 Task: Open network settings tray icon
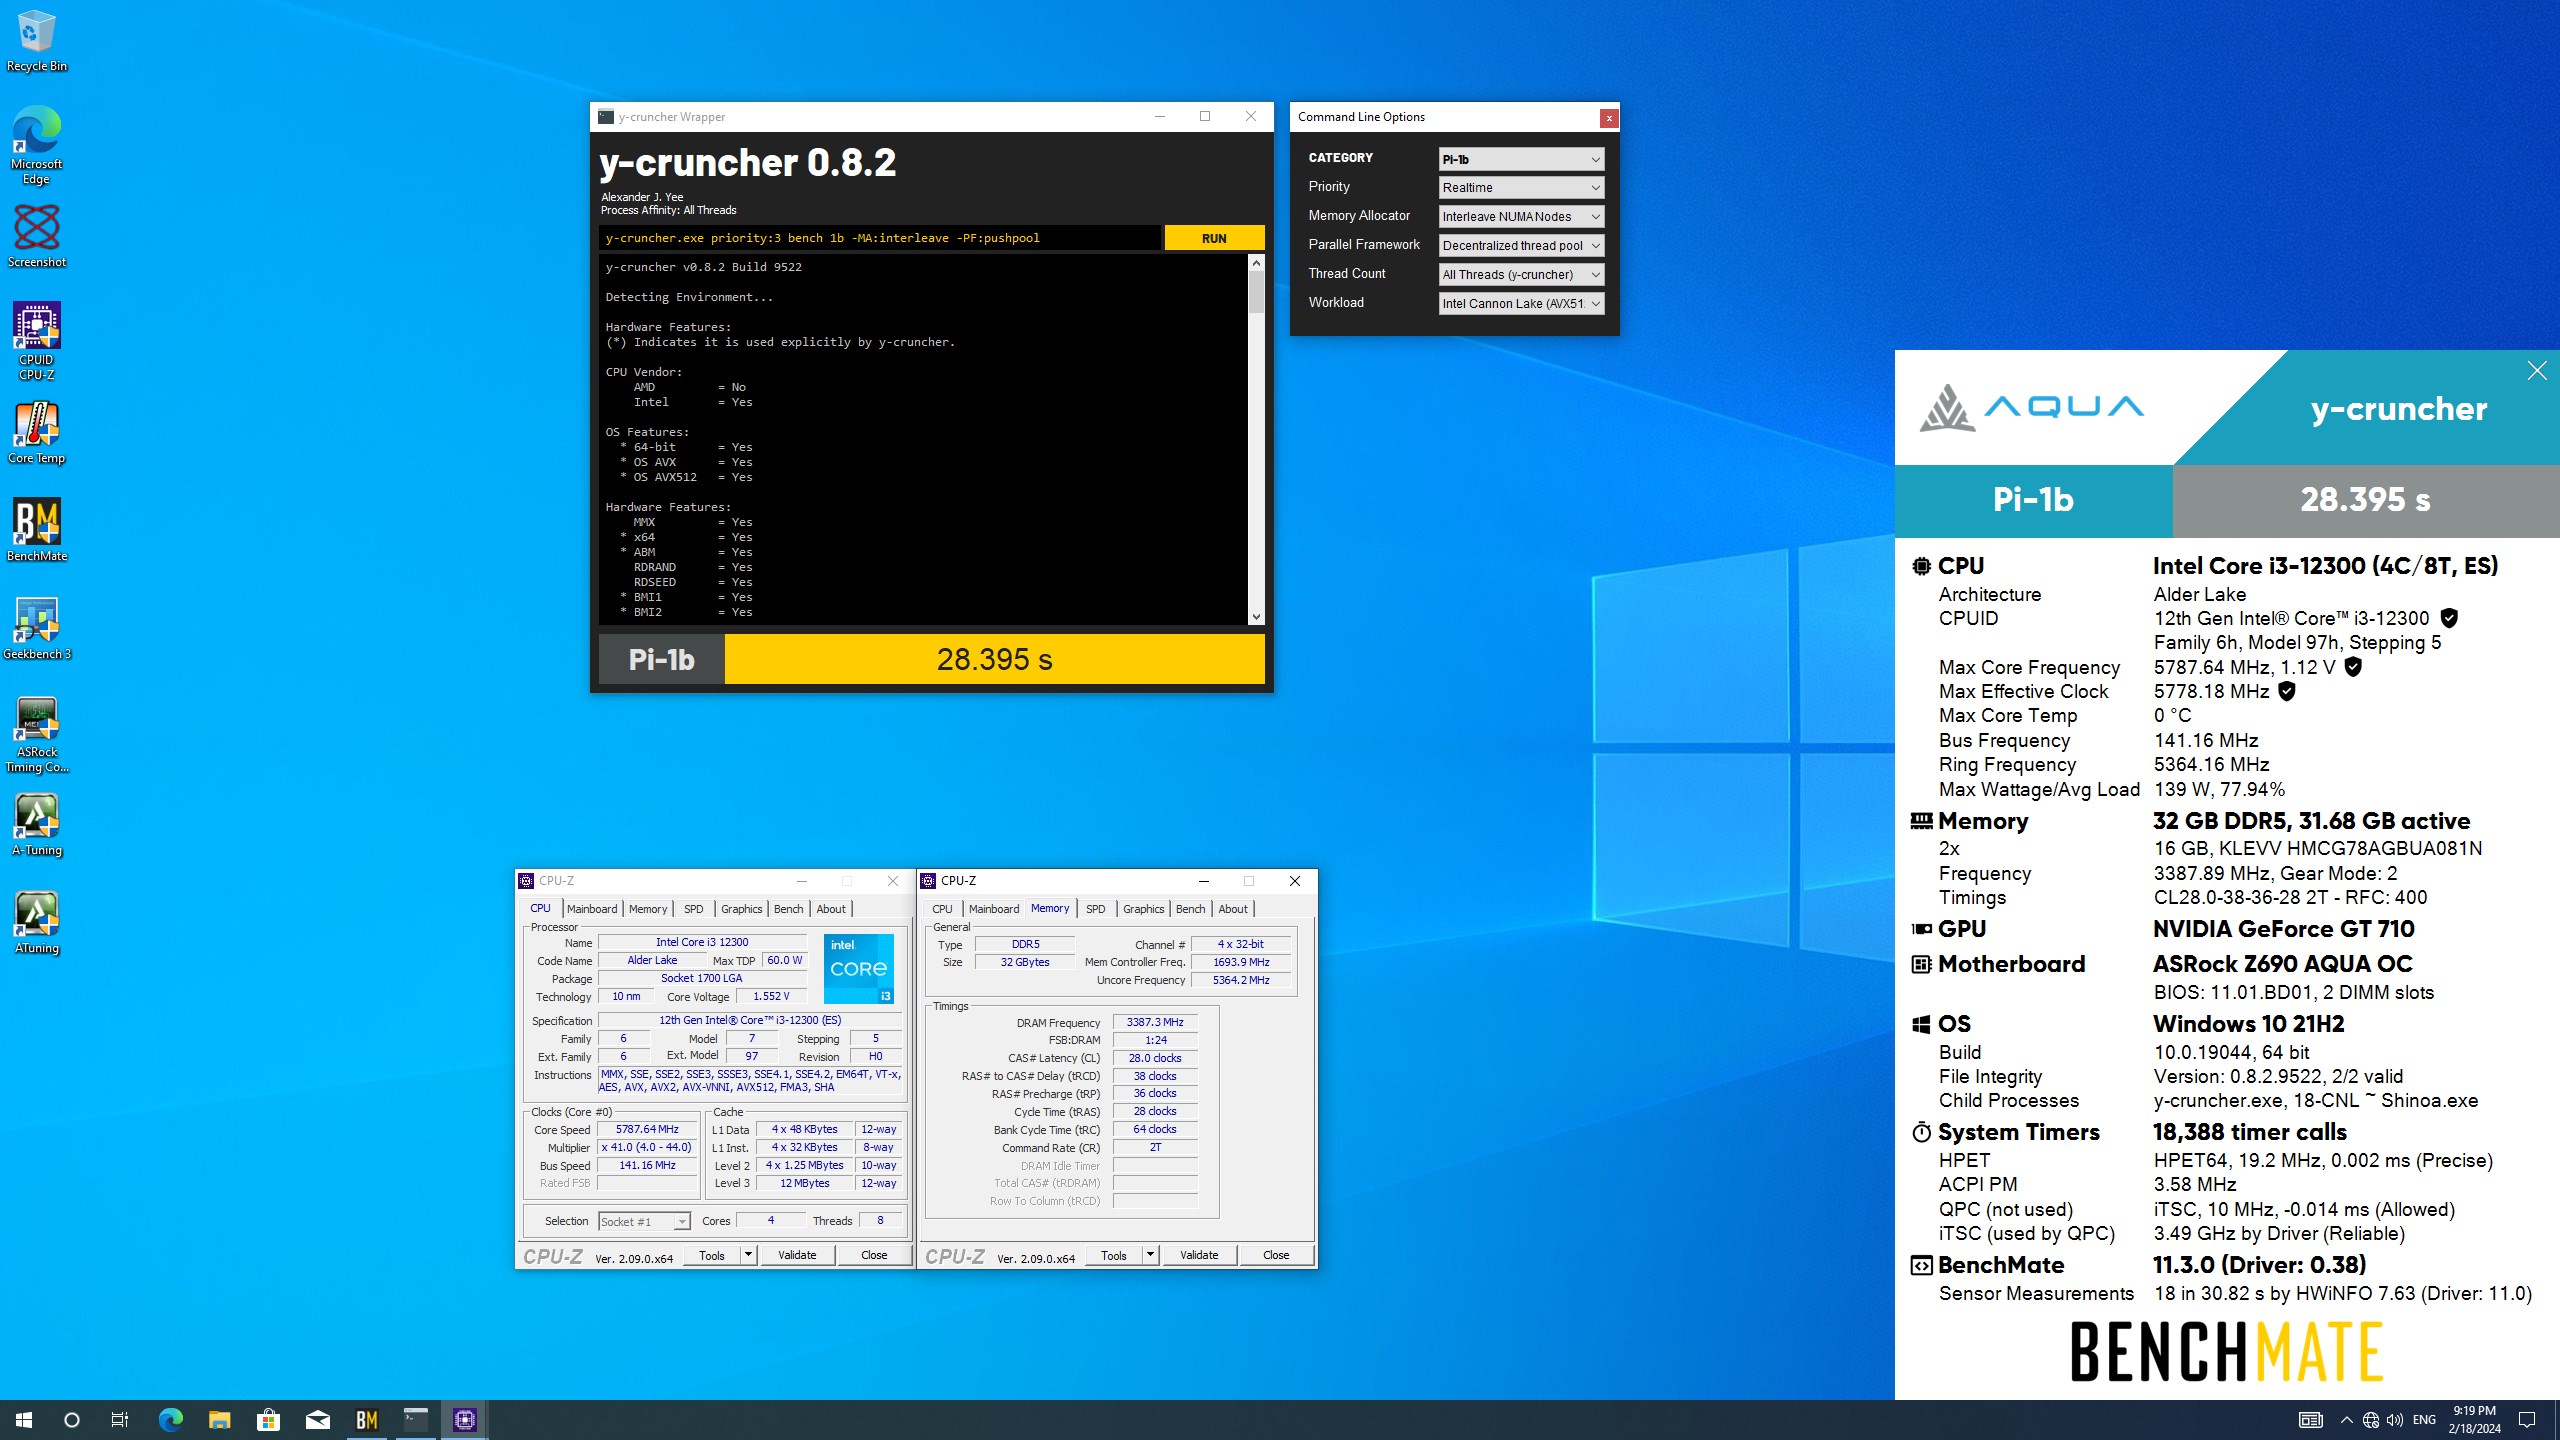(x=2371, y=1419)
